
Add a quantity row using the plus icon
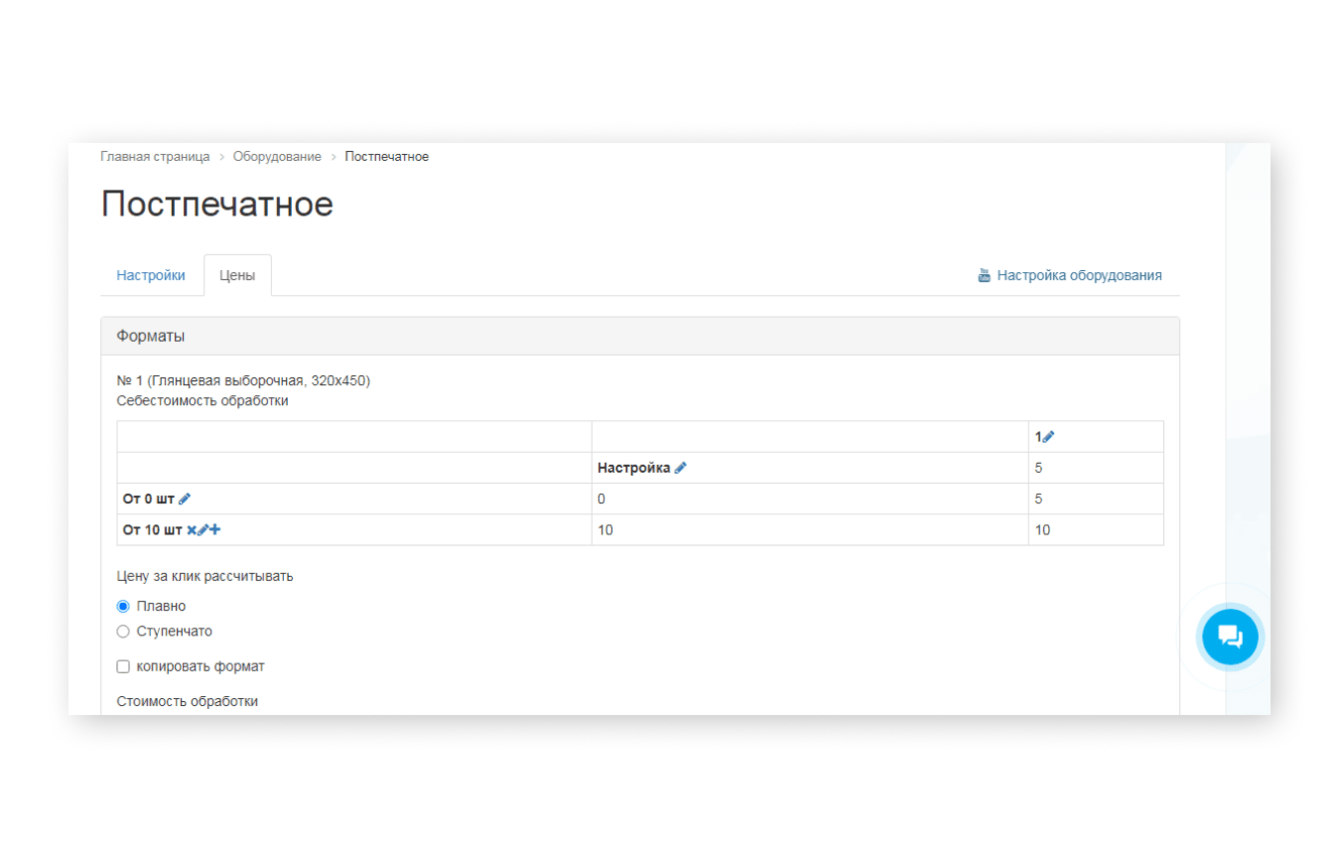point(215,530)
